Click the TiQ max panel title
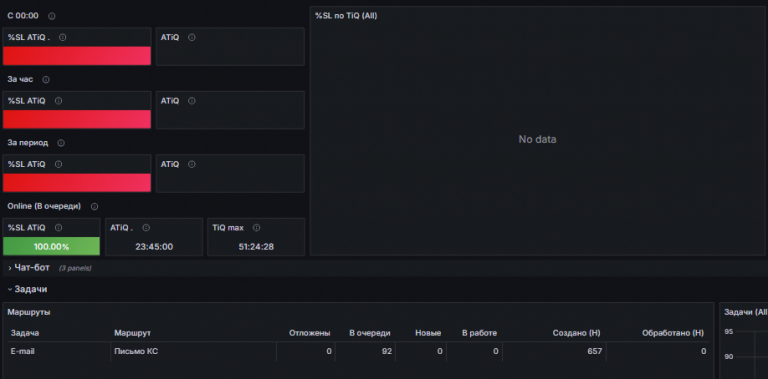This screenshot has height=379, width=768. tap(228, 228)
